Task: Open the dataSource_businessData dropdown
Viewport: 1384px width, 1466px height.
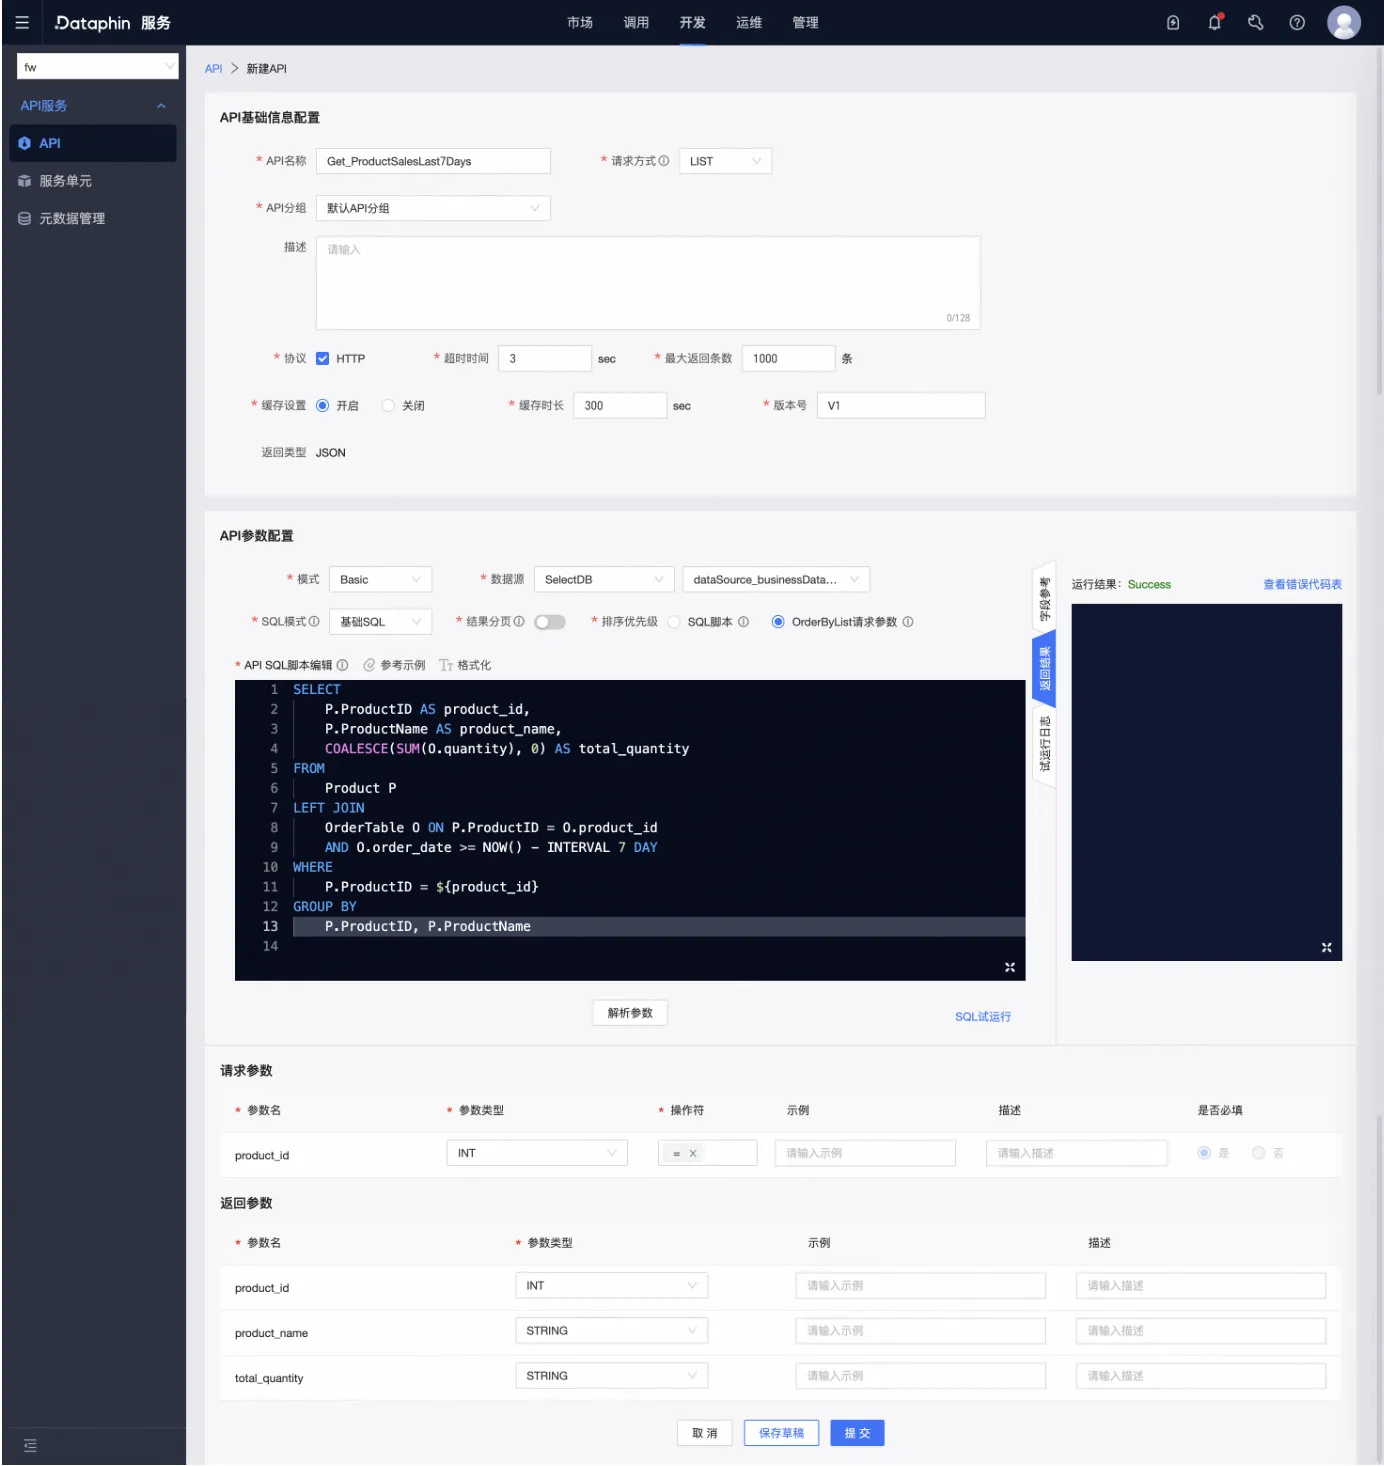Action: click(x=776, y=579)
